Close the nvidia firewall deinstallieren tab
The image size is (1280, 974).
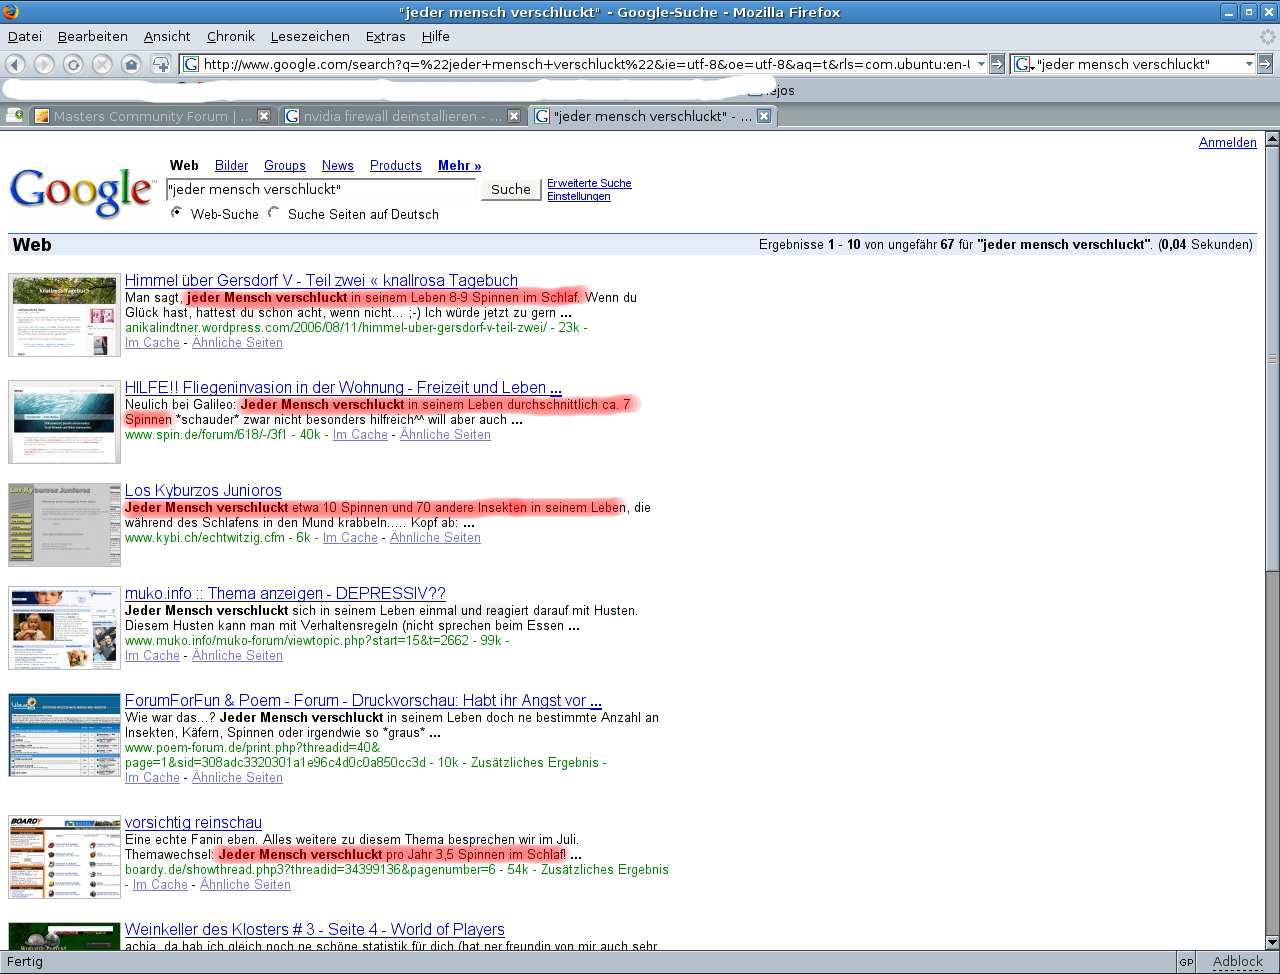tap(514, 116)
